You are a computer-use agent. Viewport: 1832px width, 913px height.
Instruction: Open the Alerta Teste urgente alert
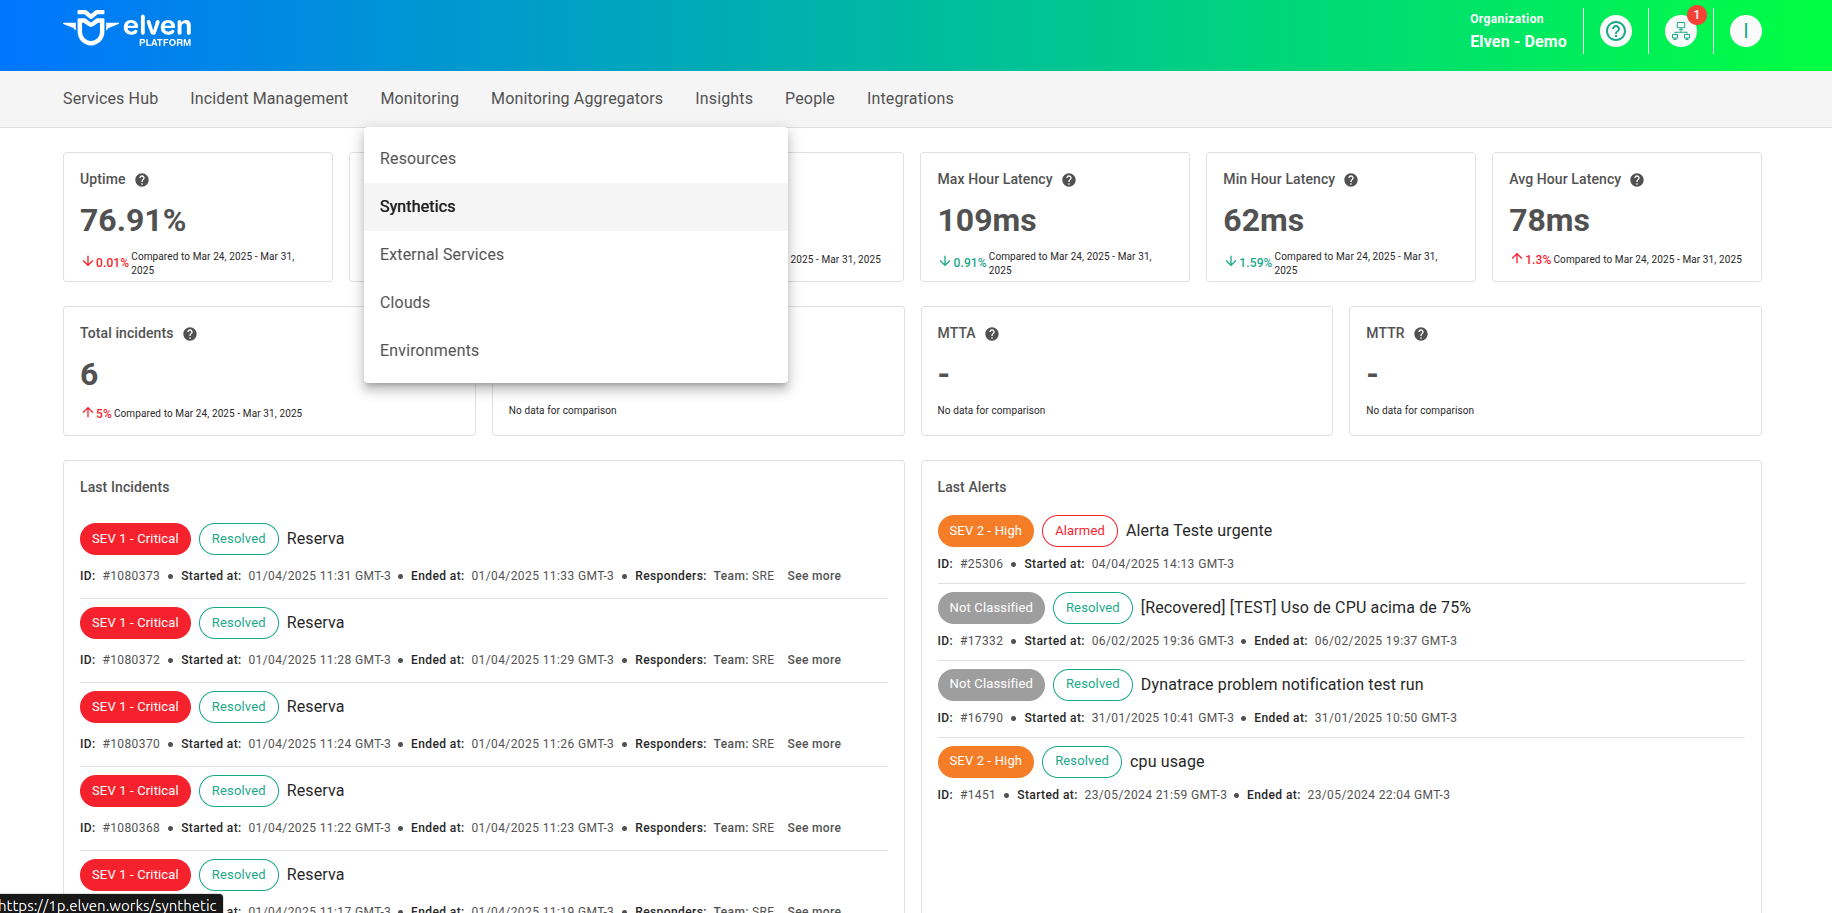(1198, 531)
